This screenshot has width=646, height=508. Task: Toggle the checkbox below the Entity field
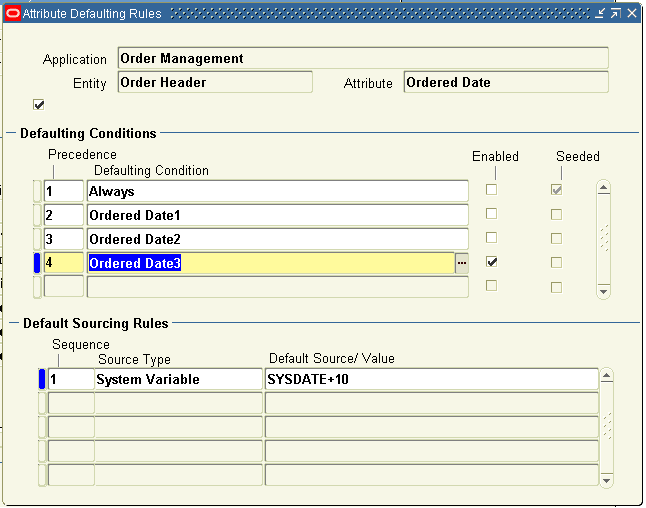[x=39, y=105]
